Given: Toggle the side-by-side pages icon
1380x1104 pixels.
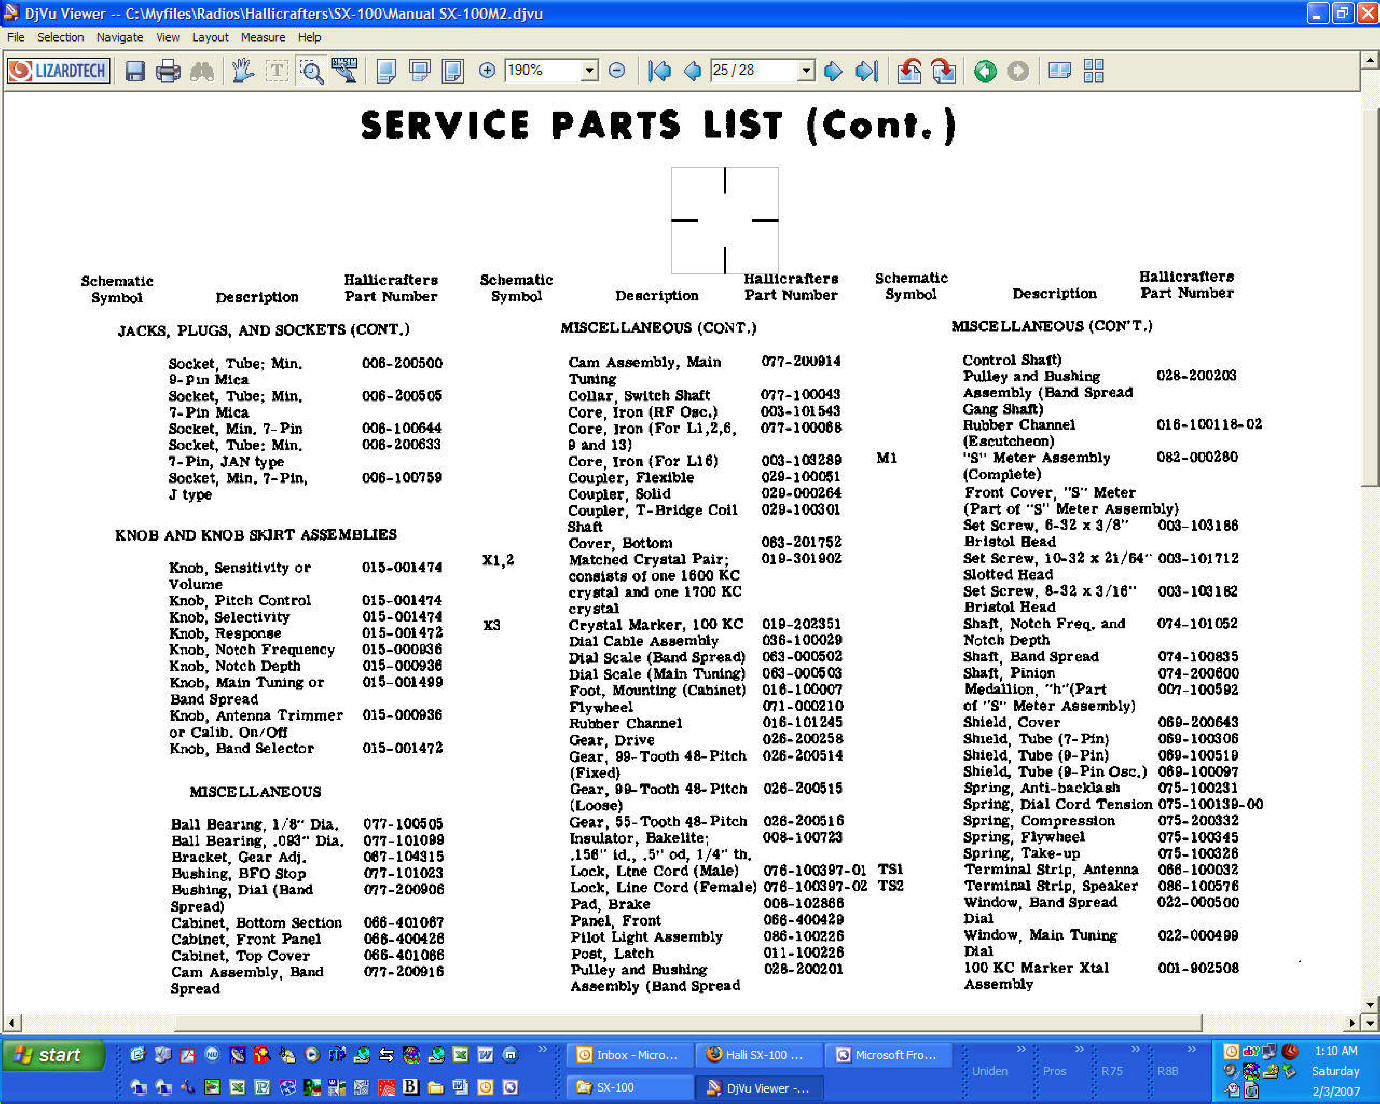Looking at the screenshot, I should (1060, 71).
